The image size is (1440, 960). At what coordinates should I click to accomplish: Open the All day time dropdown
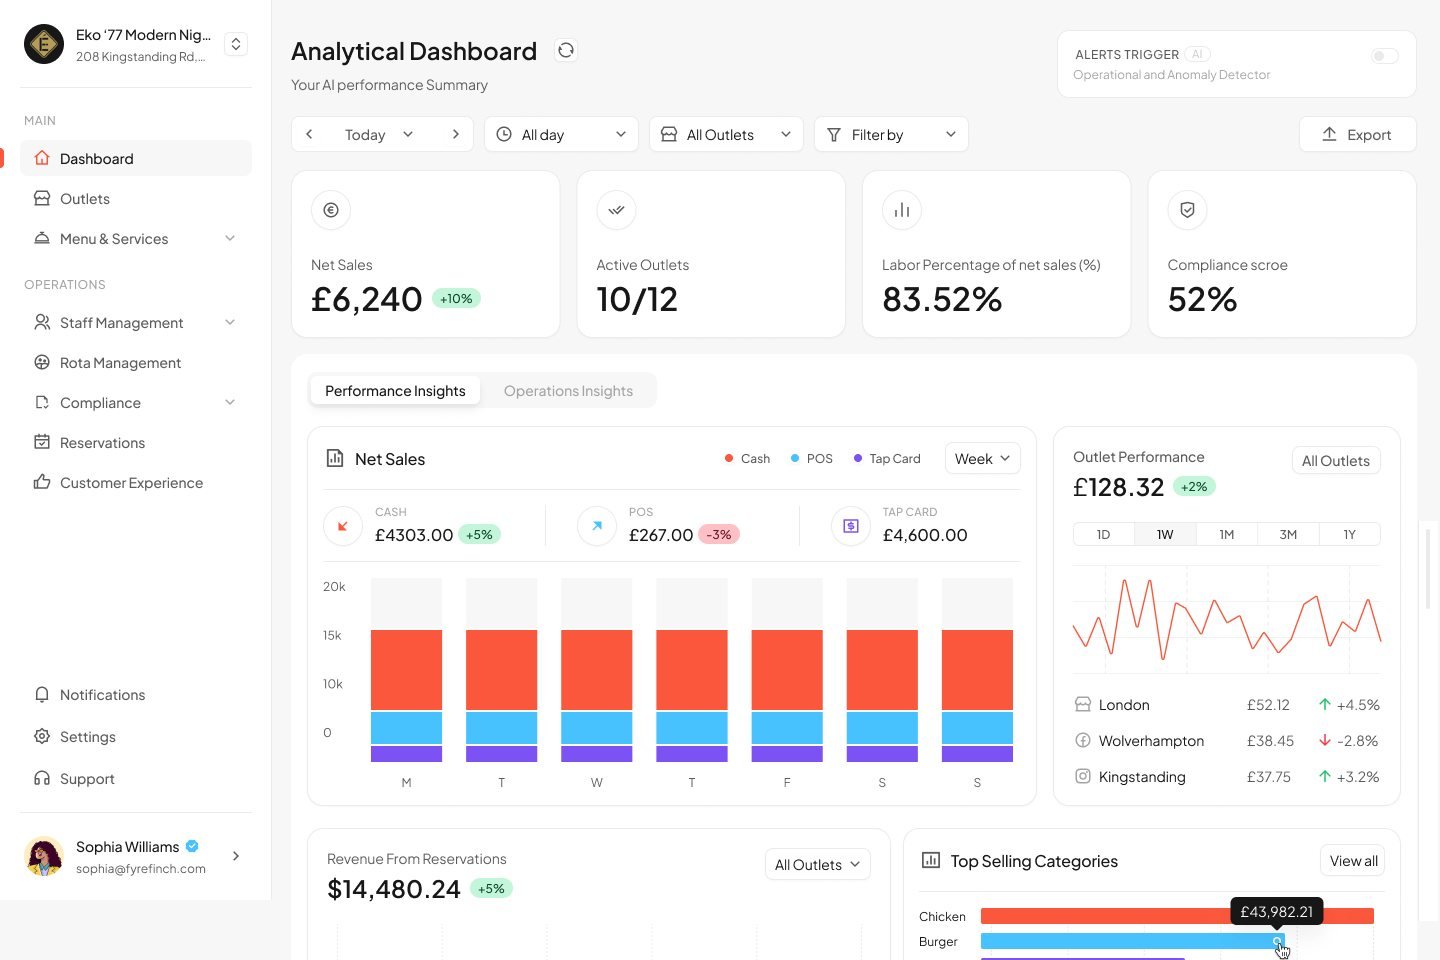click(x=562, y=134)
